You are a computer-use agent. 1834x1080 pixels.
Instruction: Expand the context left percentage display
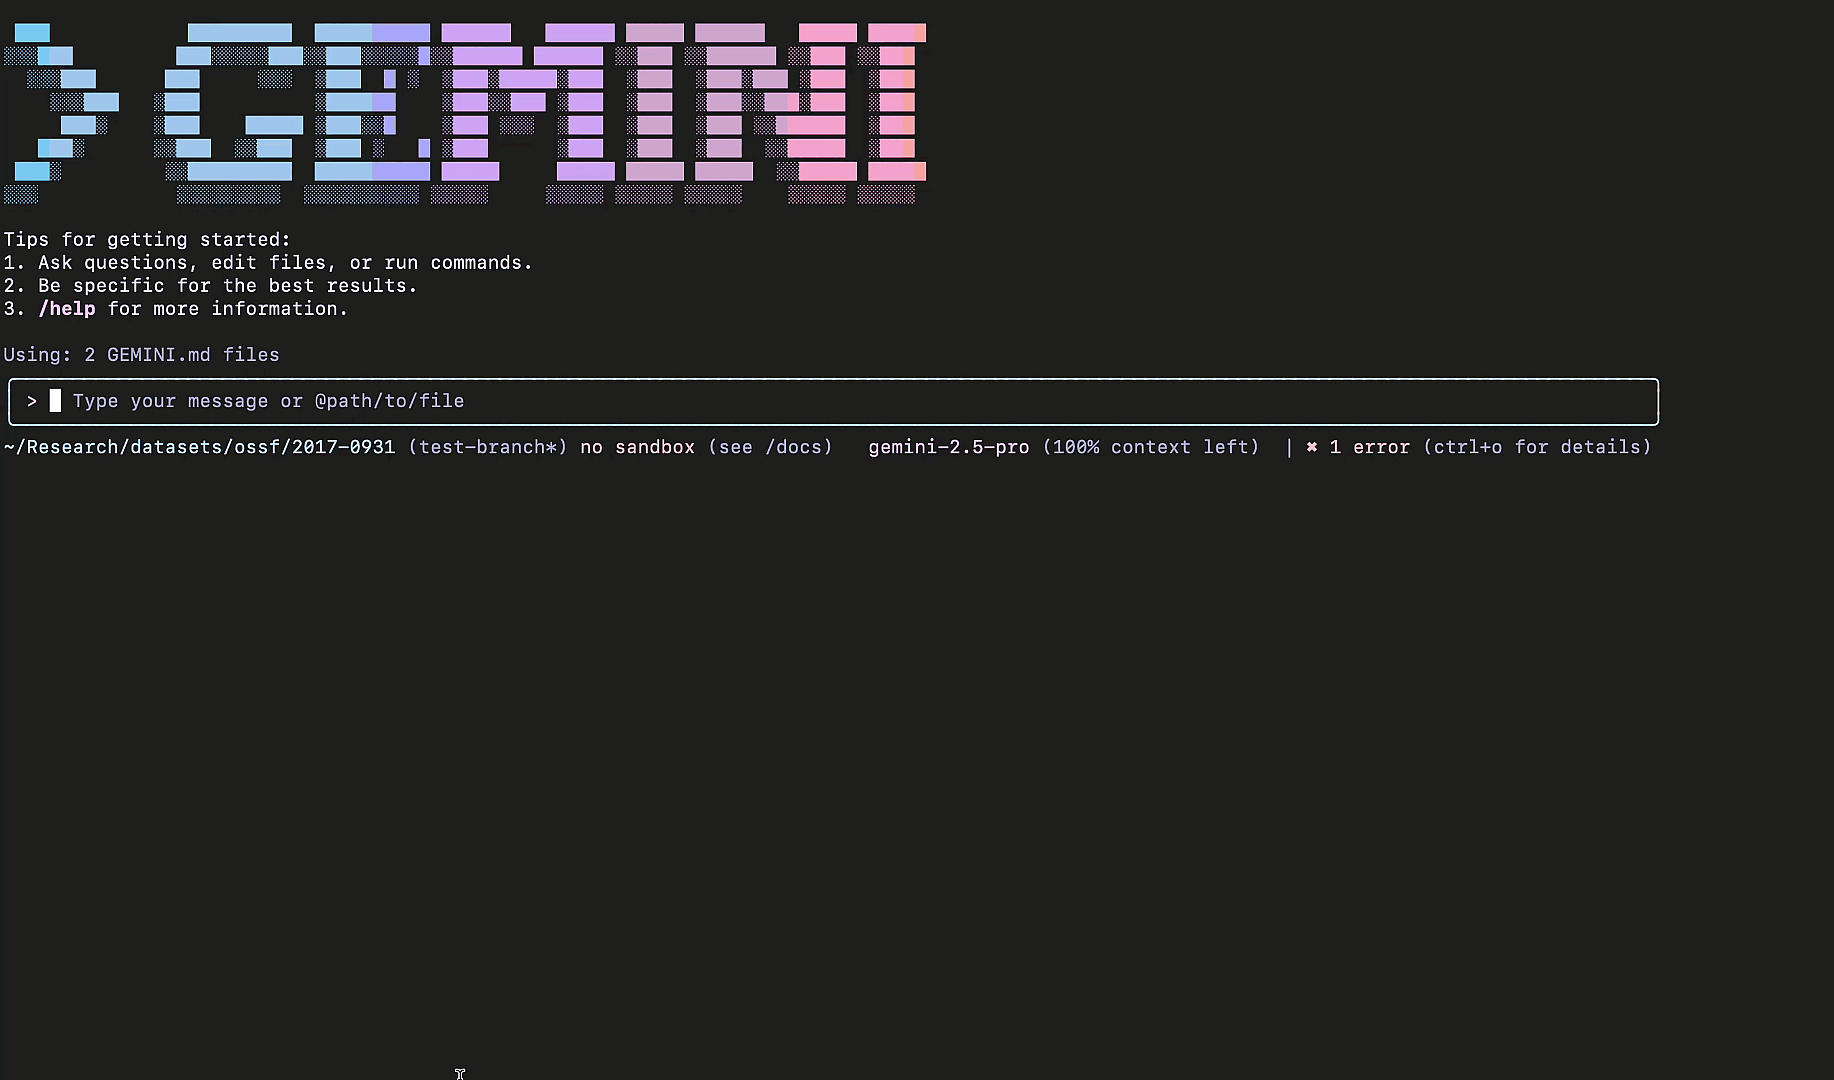pos(1151,447)
